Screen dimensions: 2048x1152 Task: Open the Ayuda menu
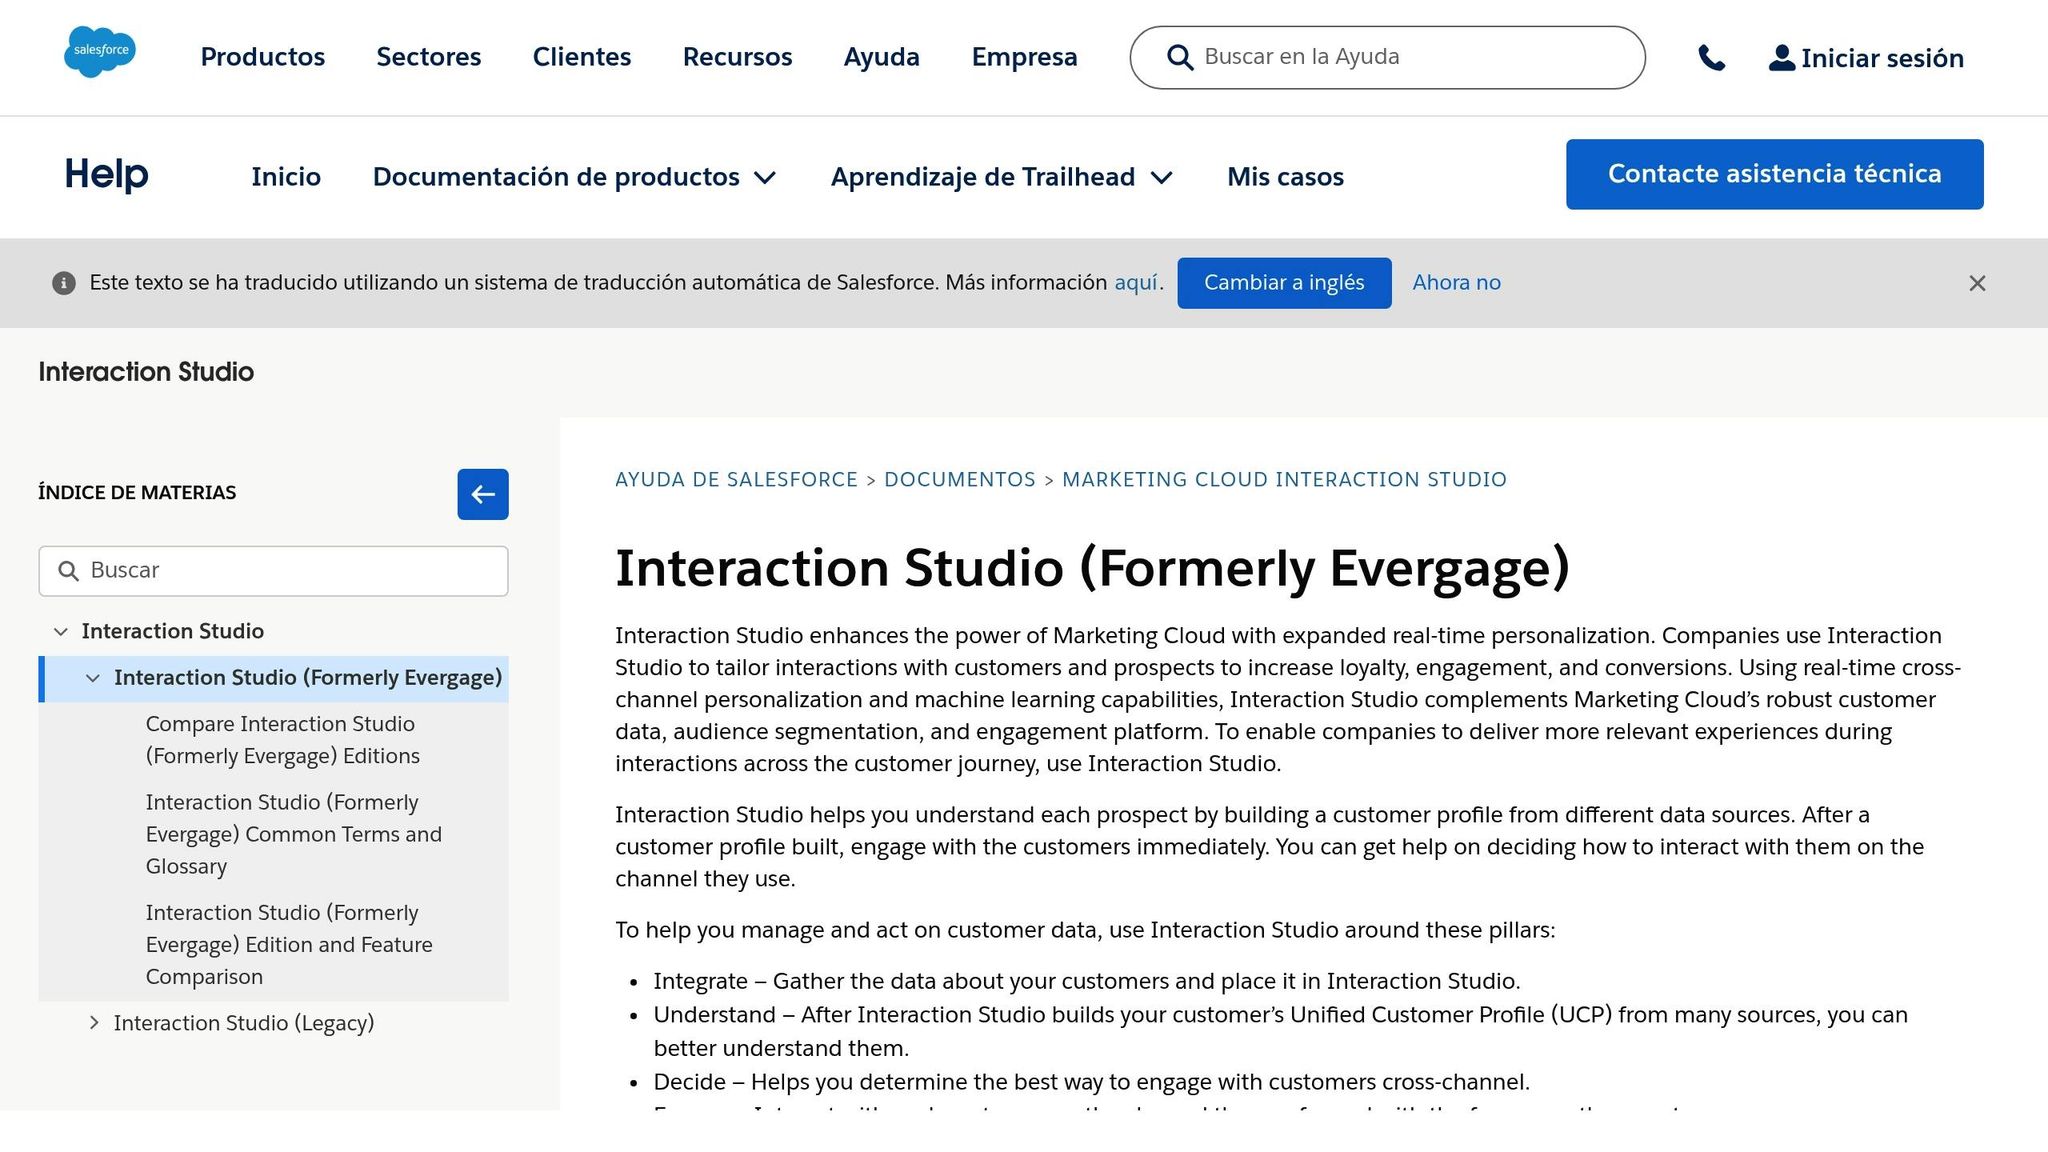click(882, 57)
